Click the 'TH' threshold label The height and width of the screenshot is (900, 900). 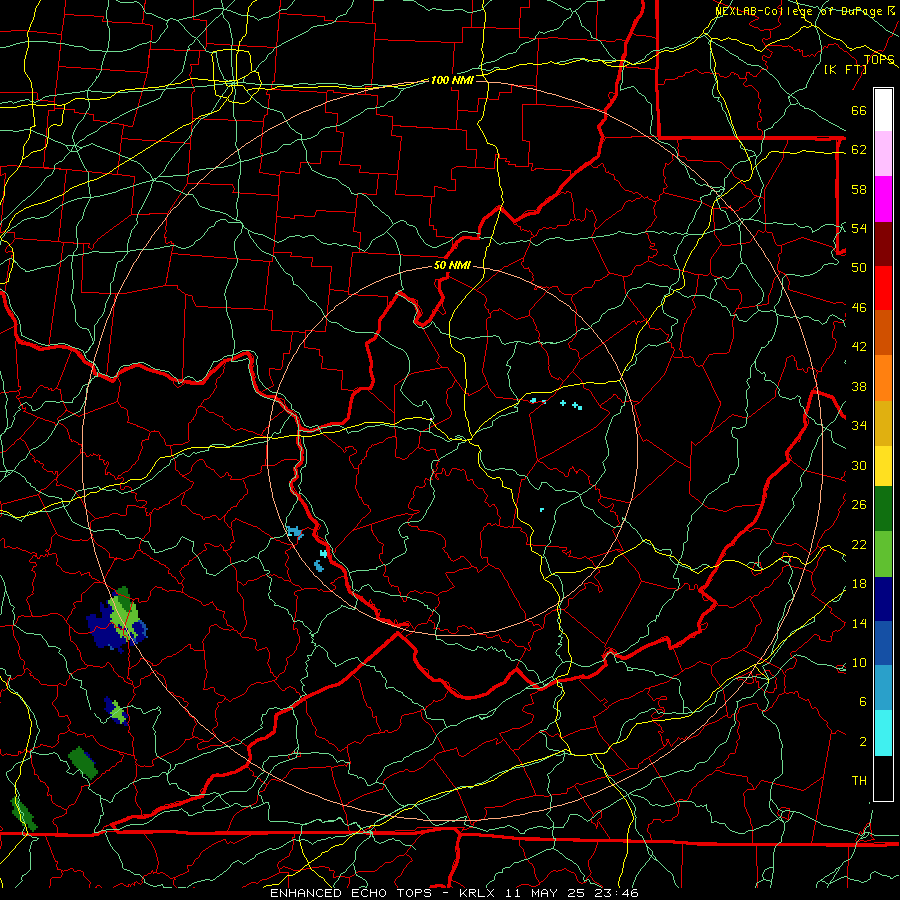tap(859, 781)
